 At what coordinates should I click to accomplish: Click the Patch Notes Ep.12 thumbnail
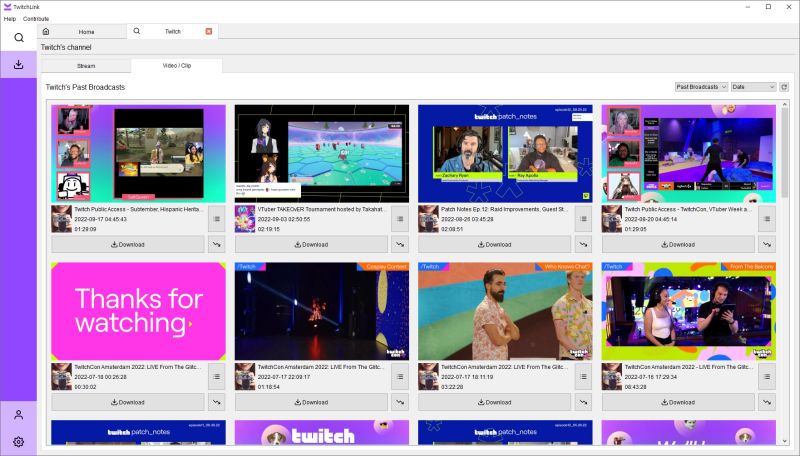505,154
